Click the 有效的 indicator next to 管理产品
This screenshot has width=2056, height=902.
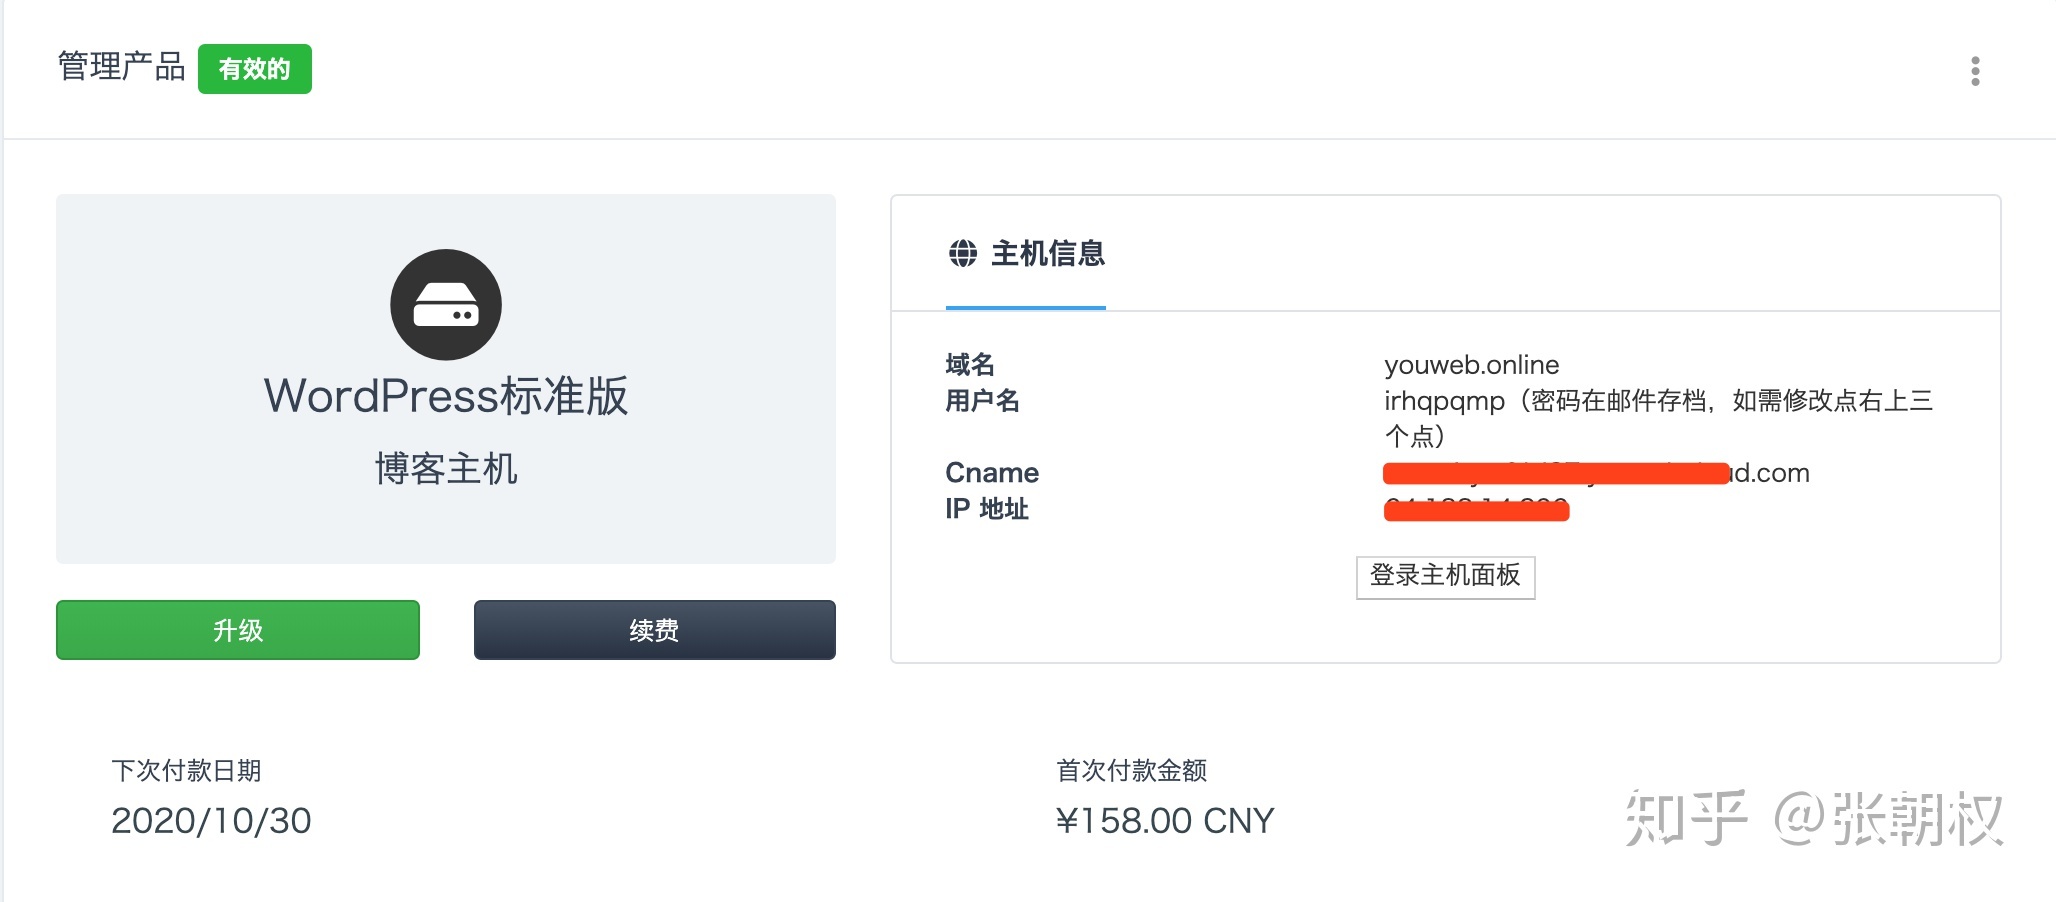point(255,68)
